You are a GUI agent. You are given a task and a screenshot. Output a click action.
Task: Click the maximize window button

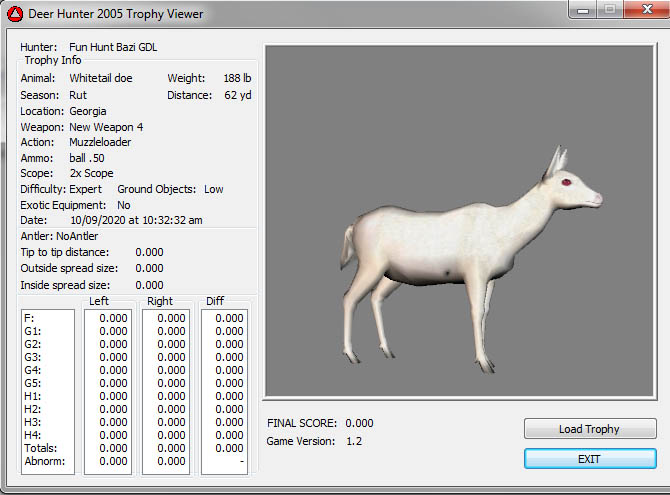[607, 10]
